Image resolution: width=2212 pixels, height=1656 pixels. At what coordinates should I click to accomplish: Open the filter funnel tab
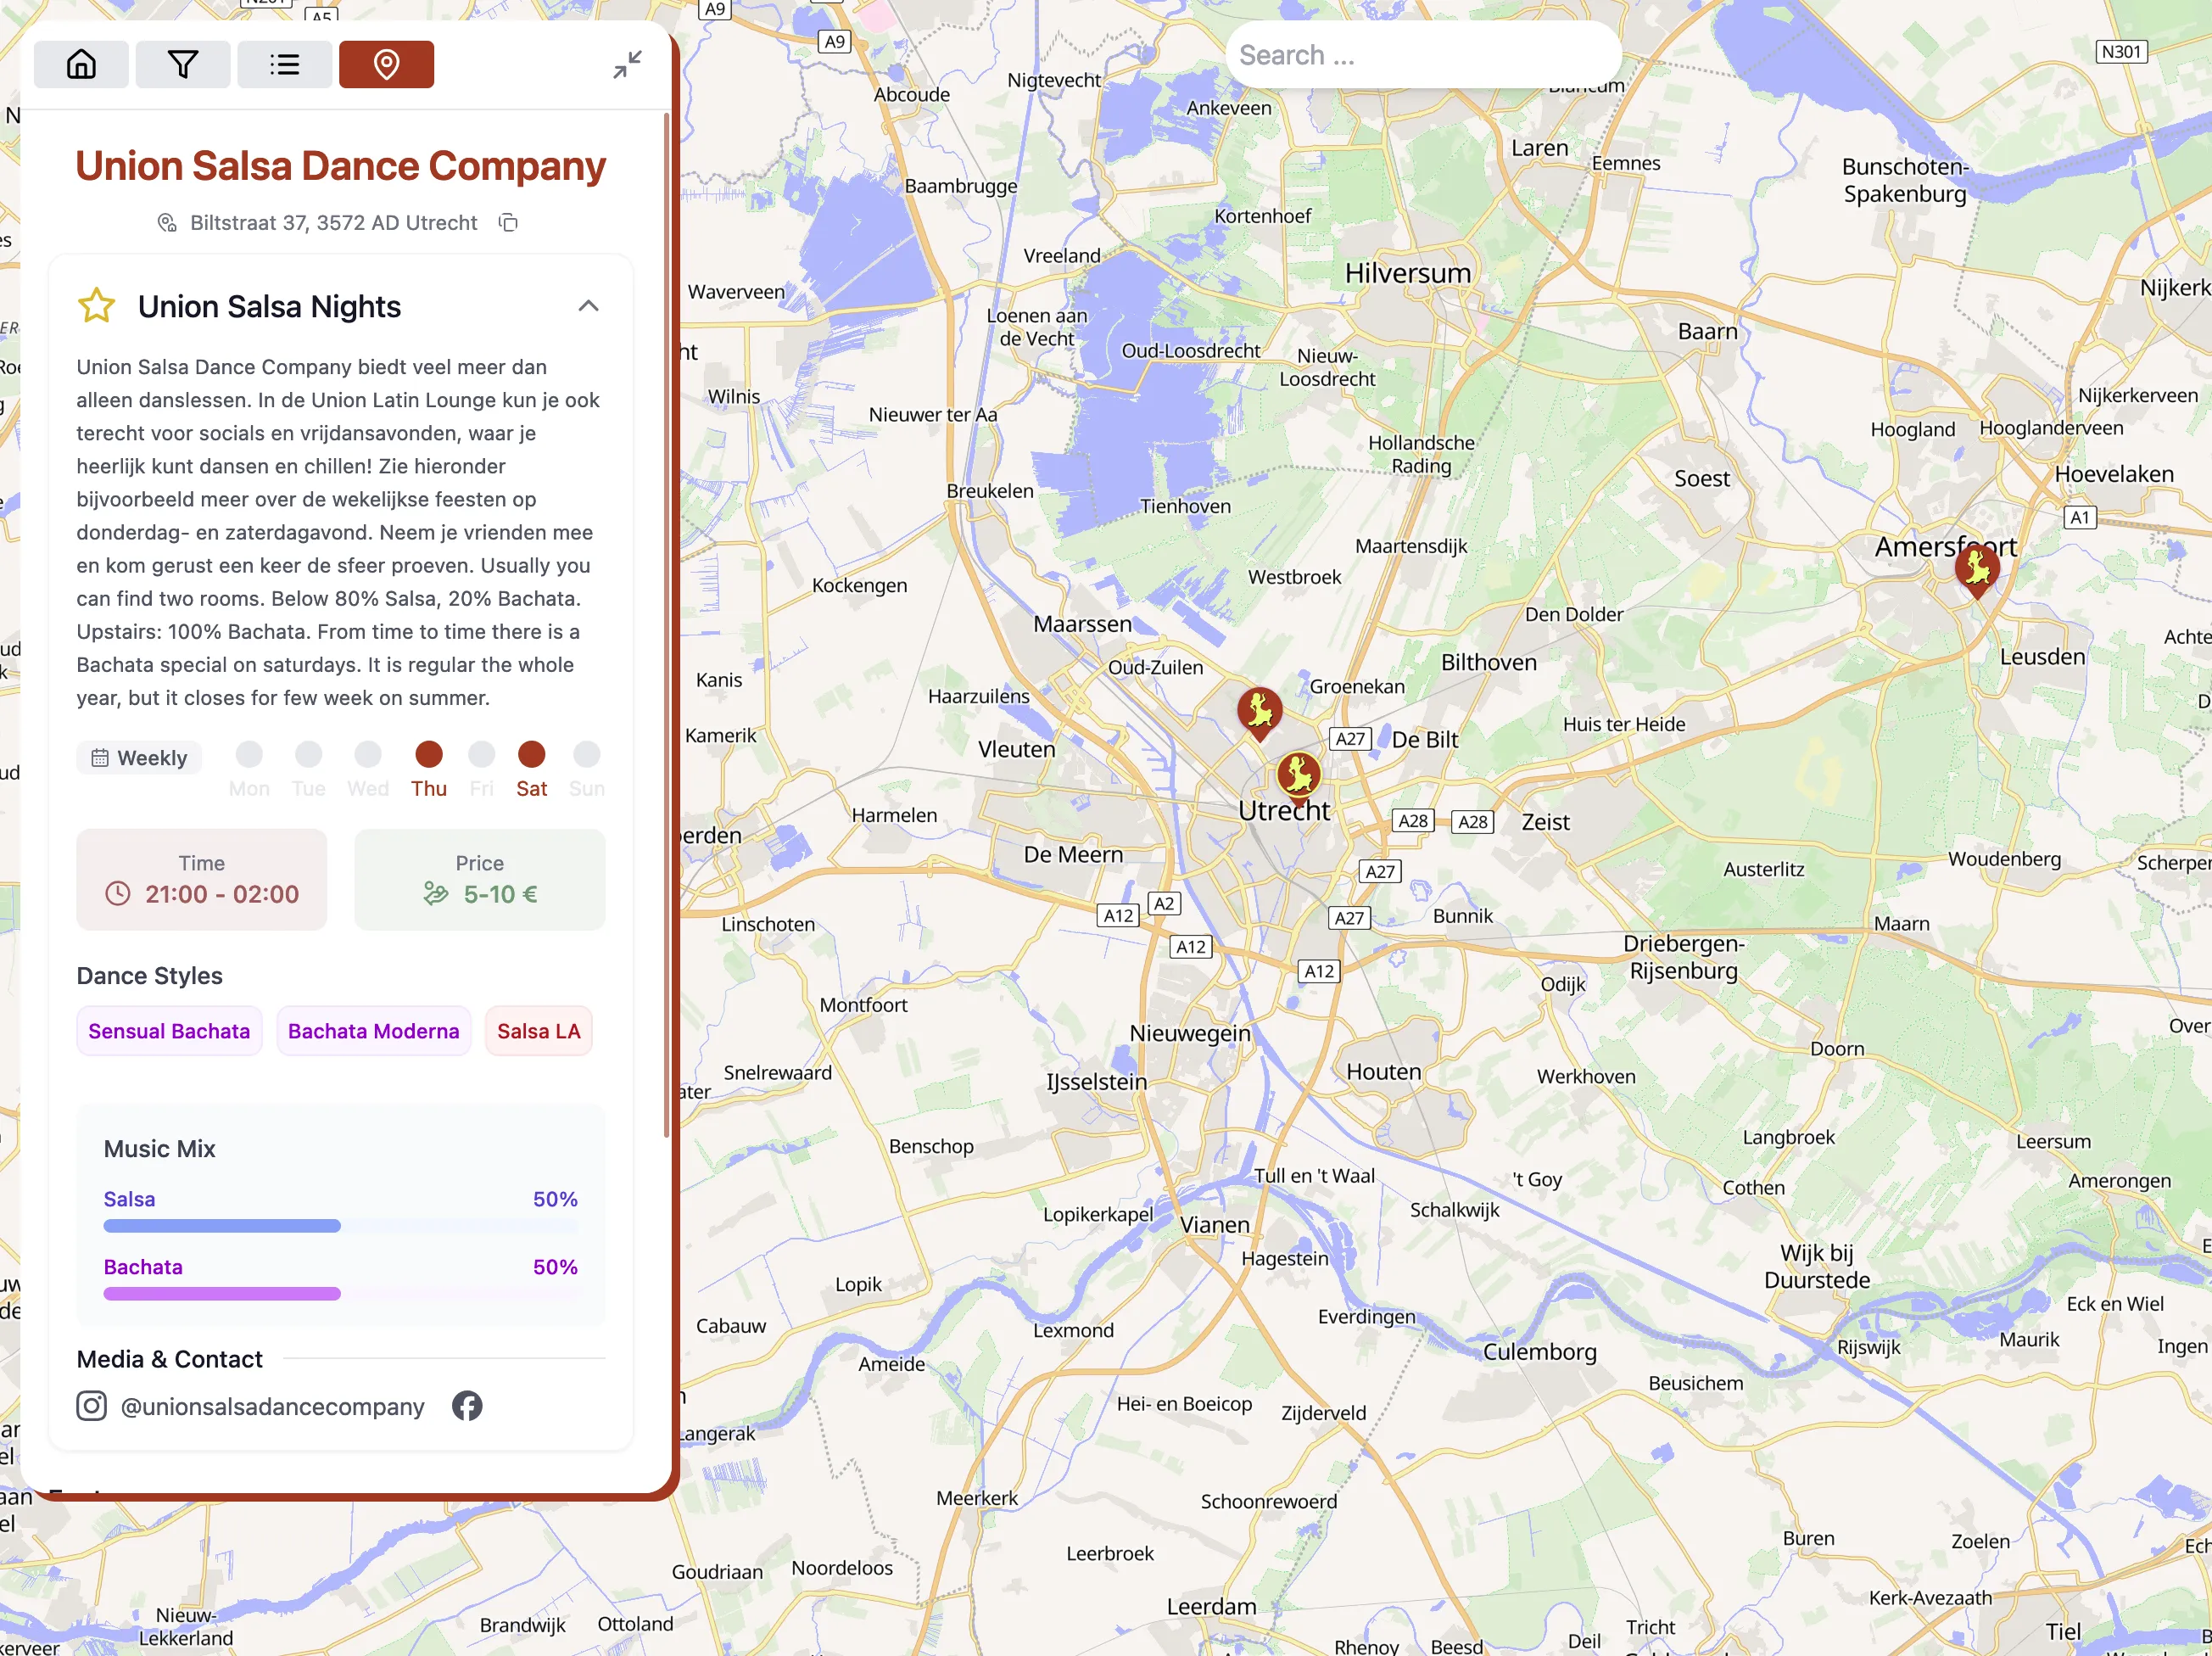(183, 65)
